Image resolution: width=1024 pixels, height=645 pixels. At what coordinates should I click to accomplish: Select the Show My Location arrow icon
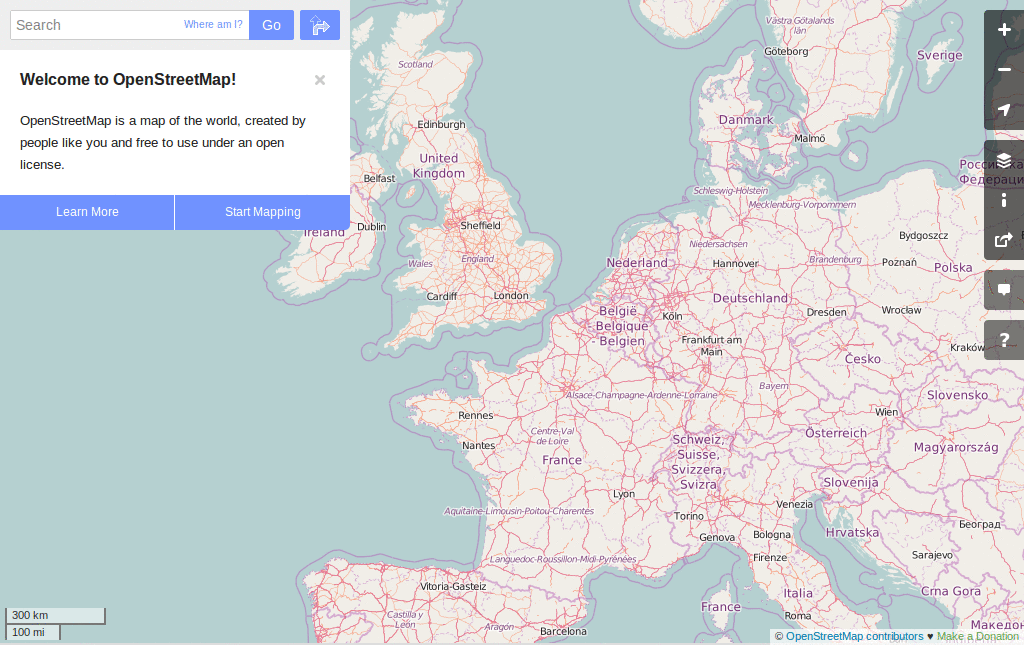tap(1003, 110)
